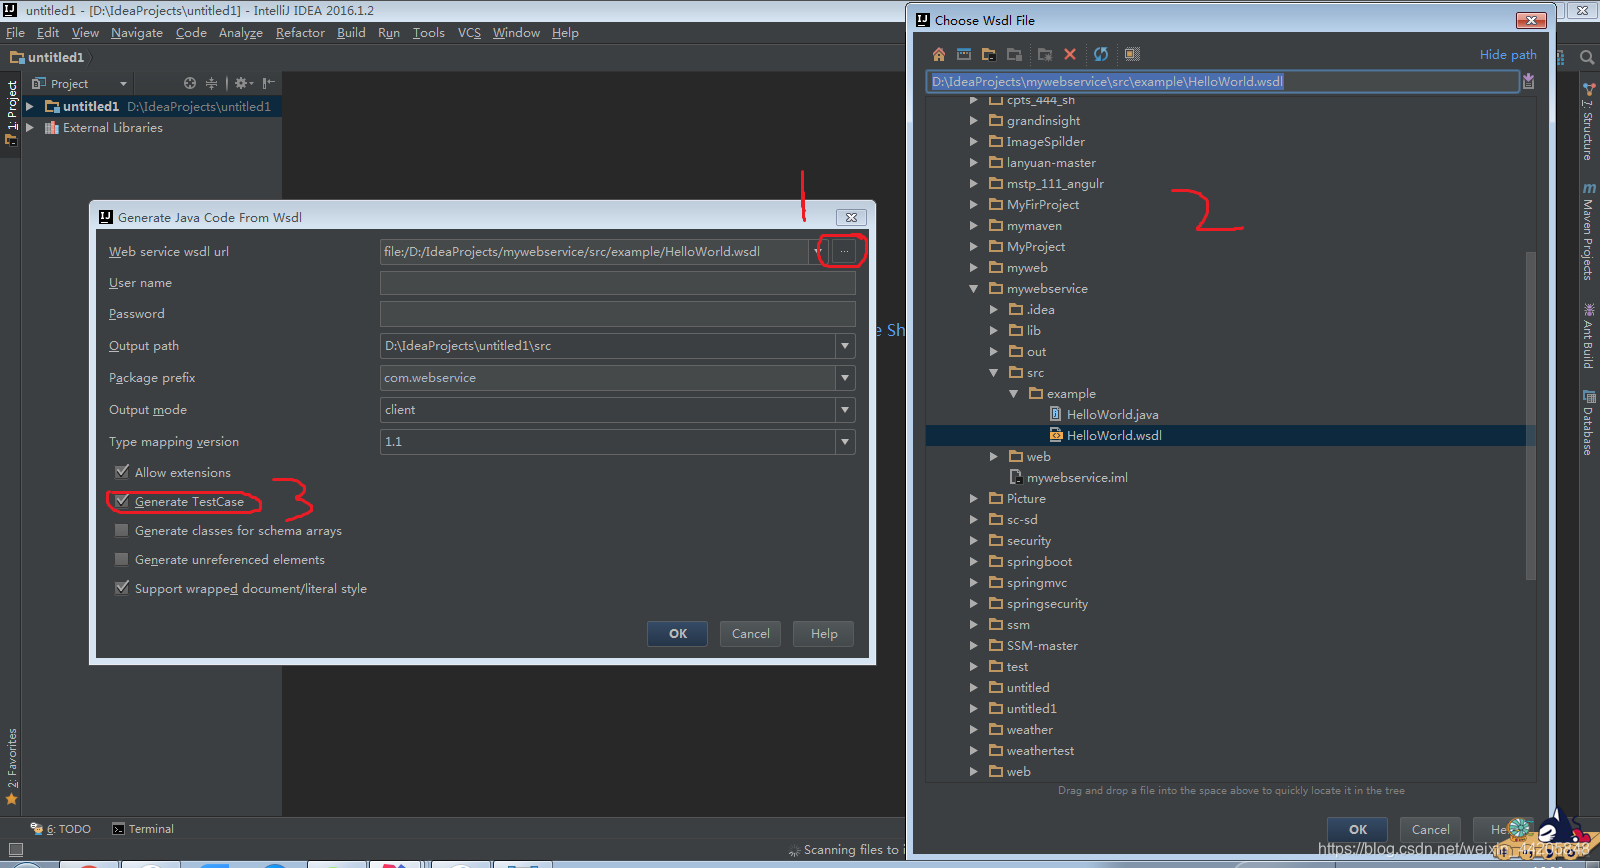This screenshot has height=868, width=1600.
Task: Click the search everywhere magnifier icon
Action: point(1587,58)
